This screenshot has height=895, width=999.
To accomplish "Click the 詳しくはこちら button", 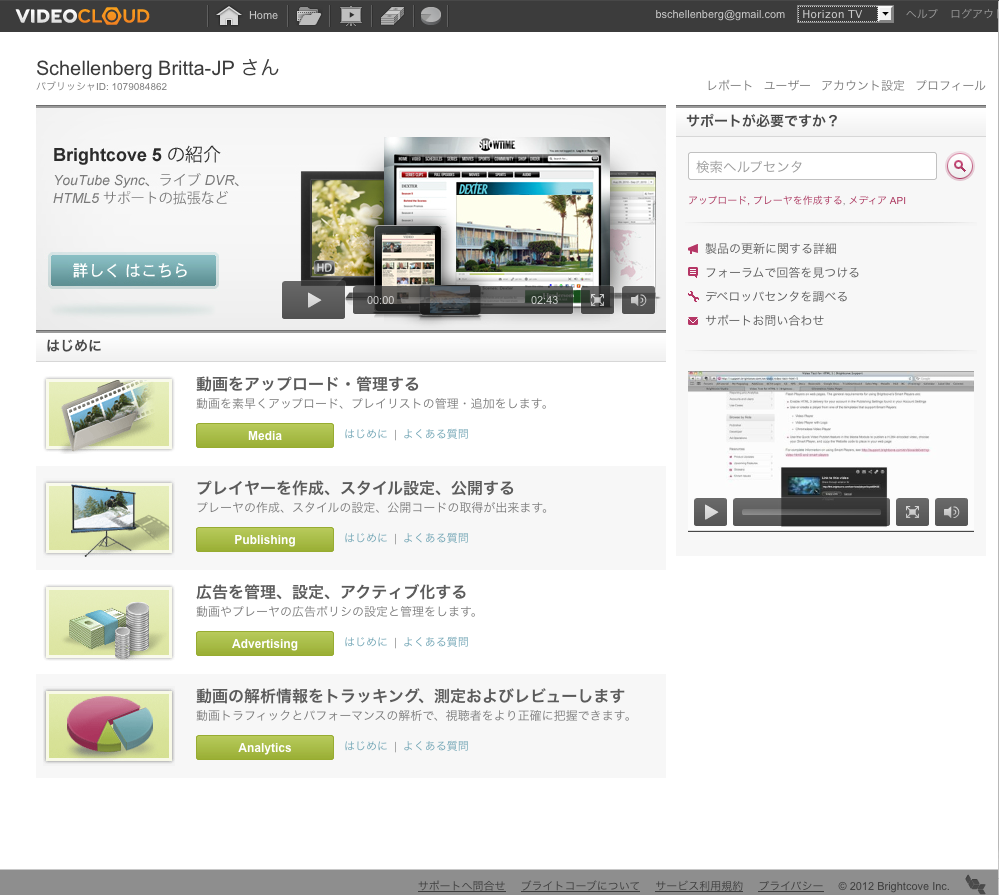I will click(x=133, y=270).
